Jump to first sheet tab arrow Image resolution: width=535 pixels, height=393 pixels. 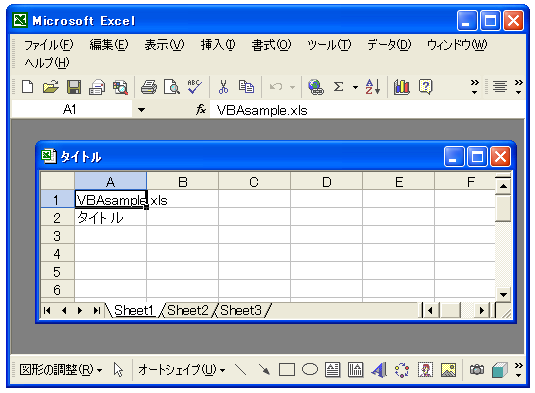point(47,310)
